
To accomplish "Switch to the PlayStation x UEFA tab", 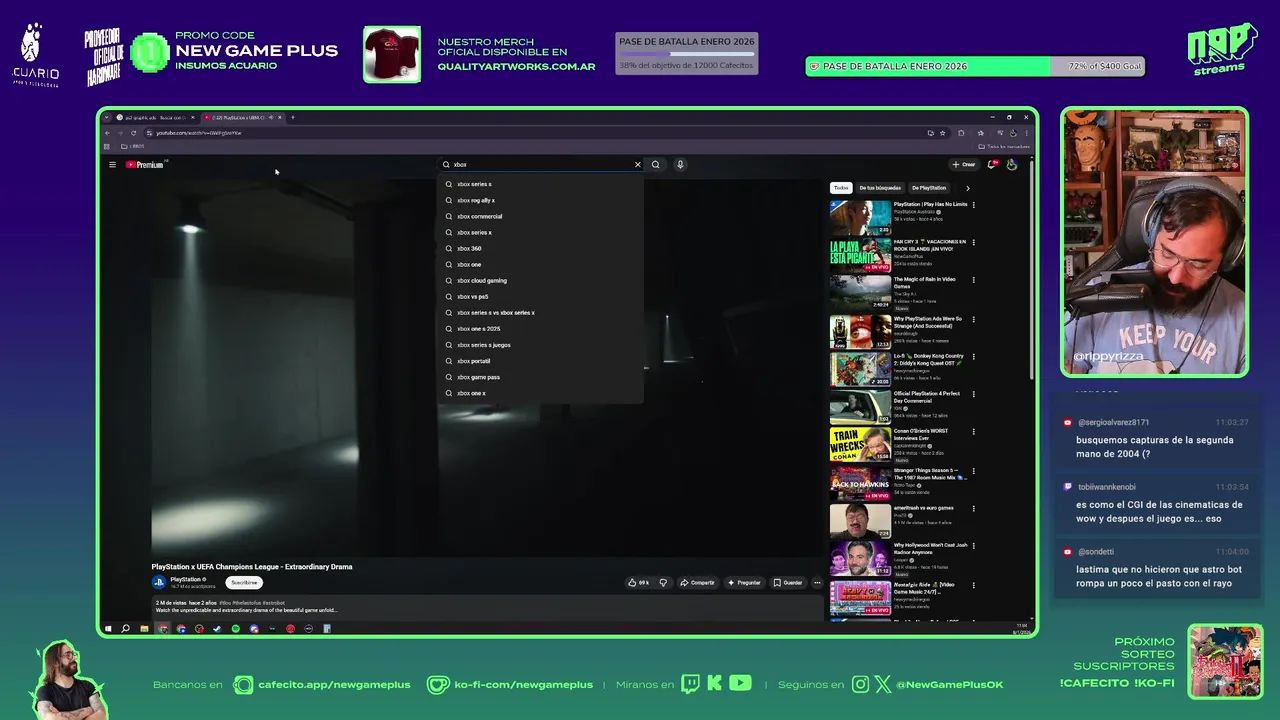I will click(x=242, y=117).
